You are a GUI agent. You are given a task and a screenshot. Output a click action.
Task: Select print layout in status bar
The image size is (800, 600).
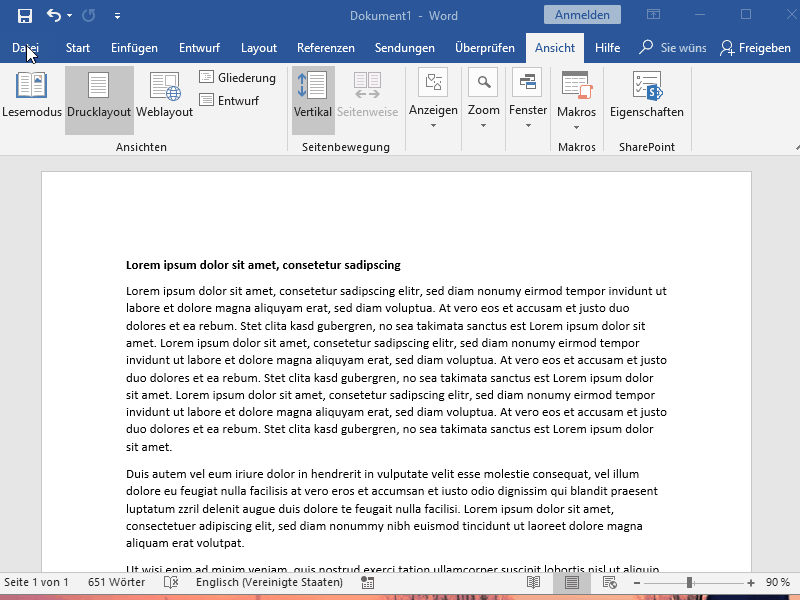coord(572,582)
